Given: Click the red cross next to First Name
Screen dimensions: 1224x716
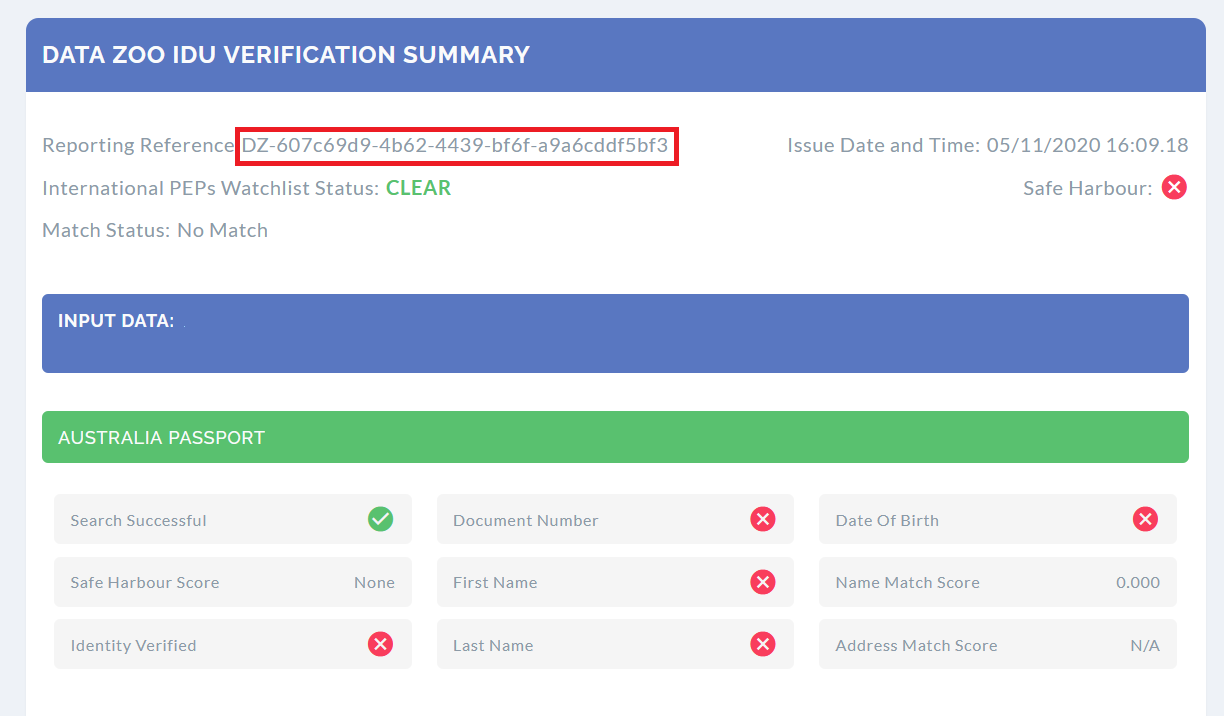Looking at the screenshot, I should click(763, 582).
